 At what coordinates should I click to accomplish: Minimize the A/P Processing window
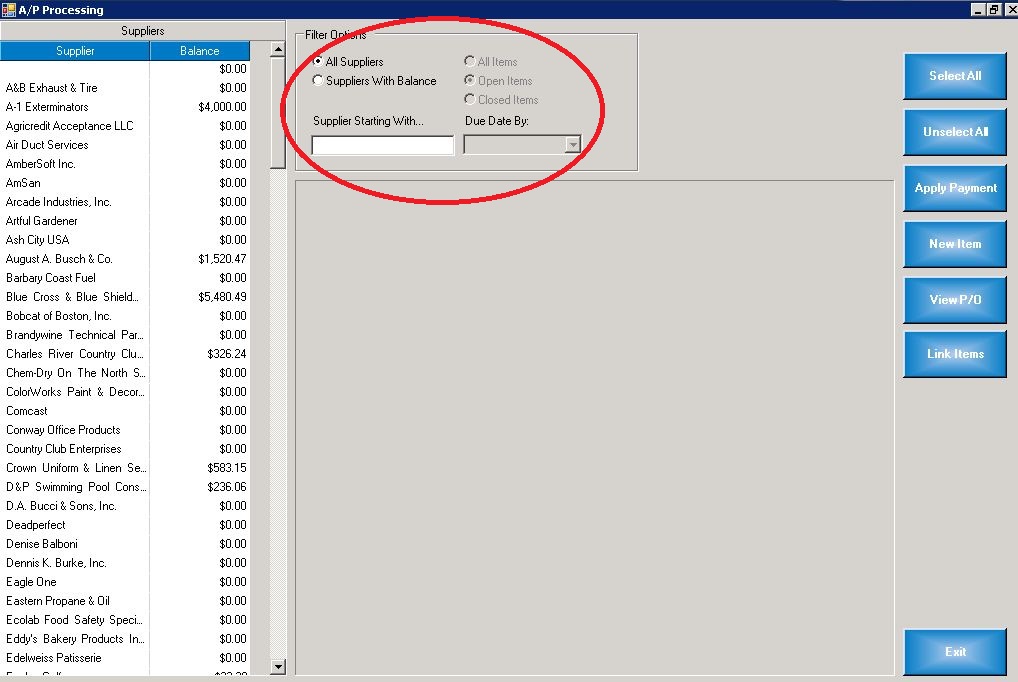(978, 9)
